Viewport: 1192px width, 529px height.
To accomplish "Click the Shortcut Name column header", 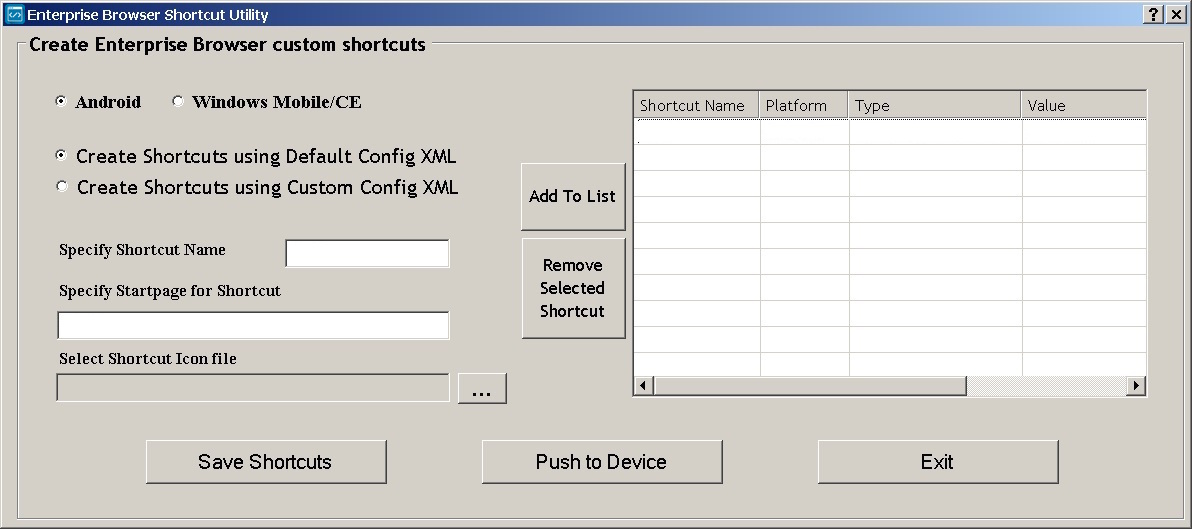I will point(696,105).
